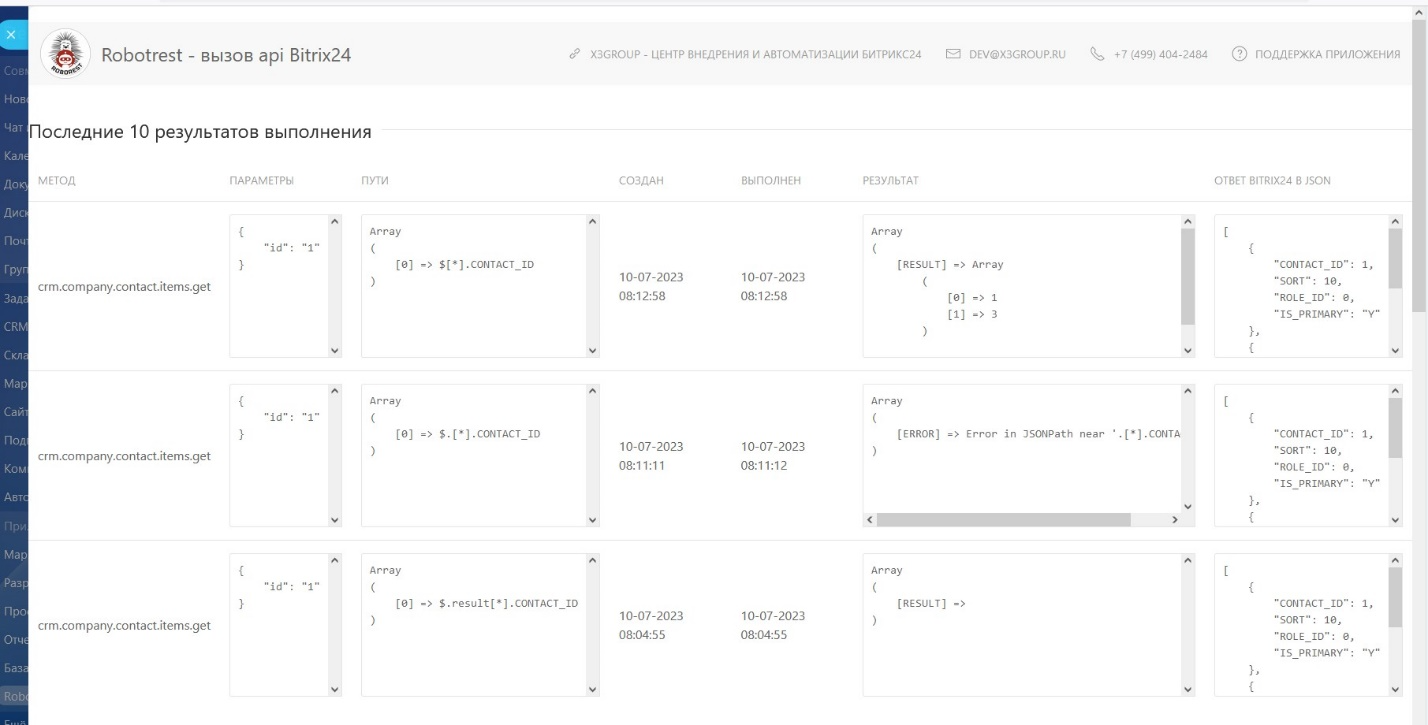Click the envelope email icon
This screenshot has height=725, width=1428.
click(x=953, y=54)
